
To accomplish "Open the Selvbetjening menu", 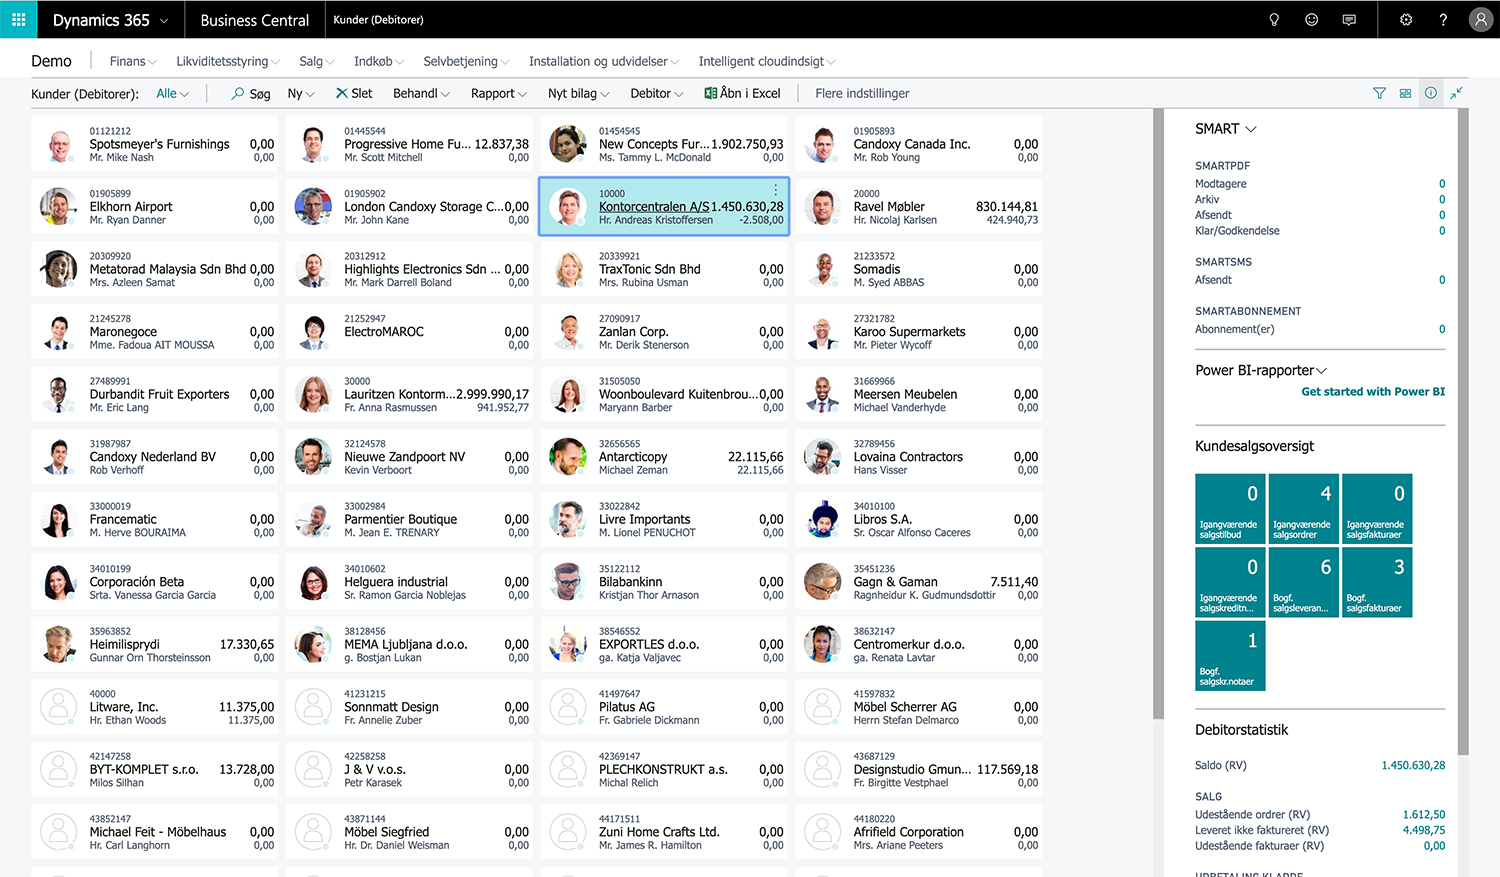I will (x=466, y=61).
